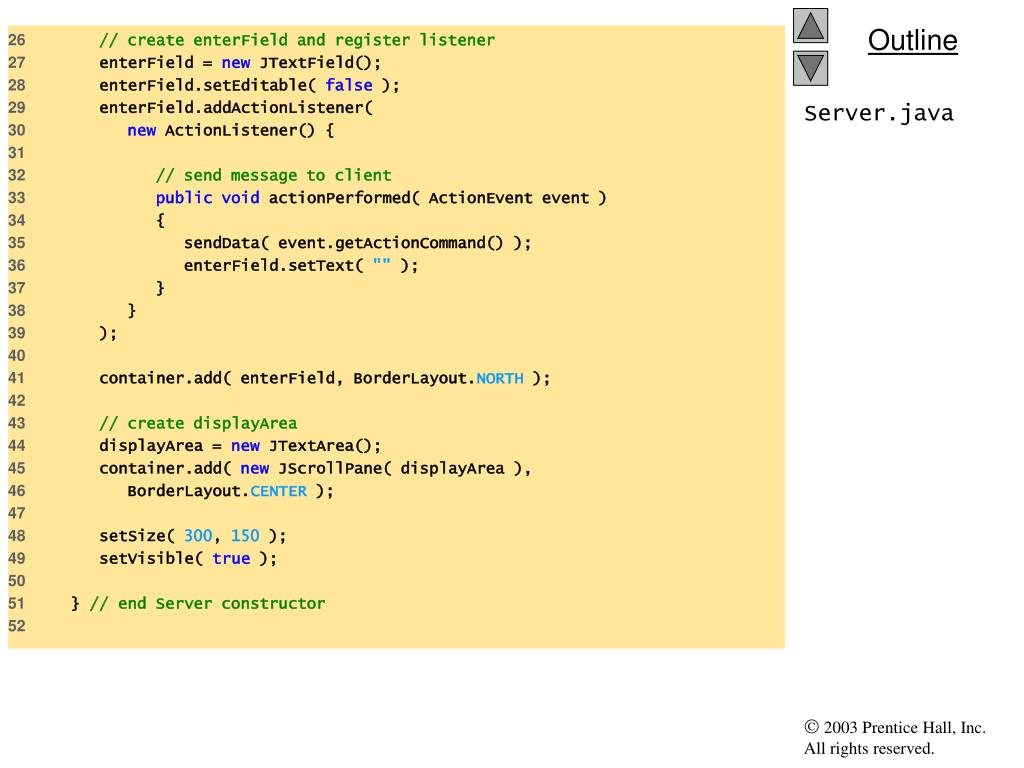The image size is (1024, 768).
Task: Click the down arrow navigation icon
Action: point(810,69)
